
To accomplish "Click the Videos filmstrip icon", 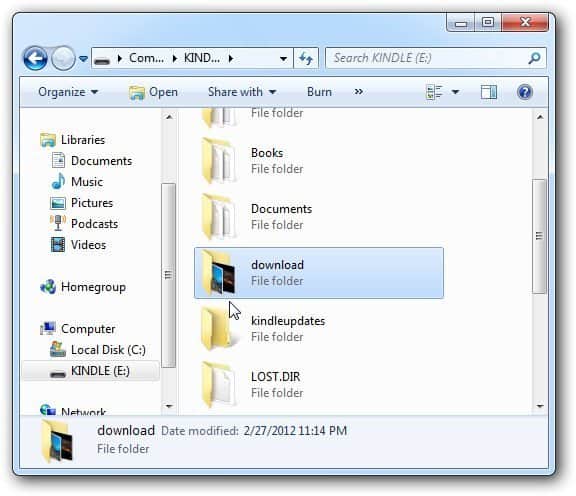I will coord(58,245).
